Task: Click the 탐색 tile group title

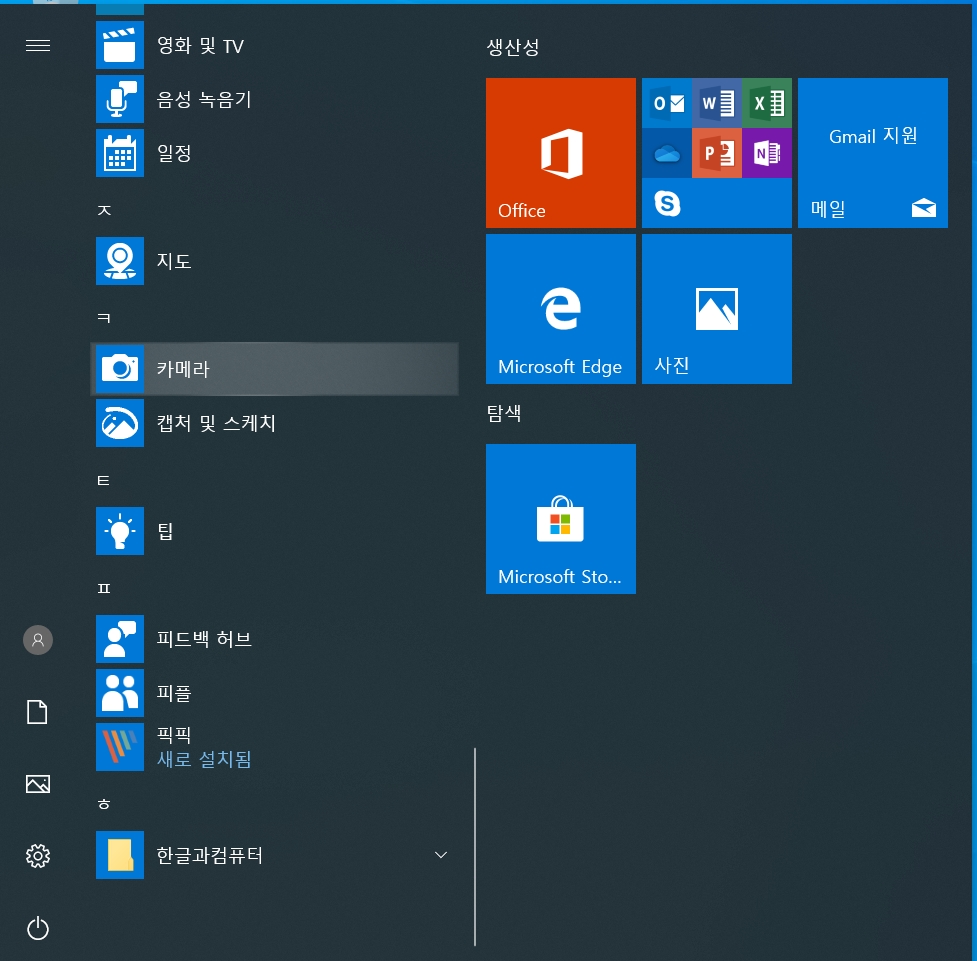Action: coord(504,413)
